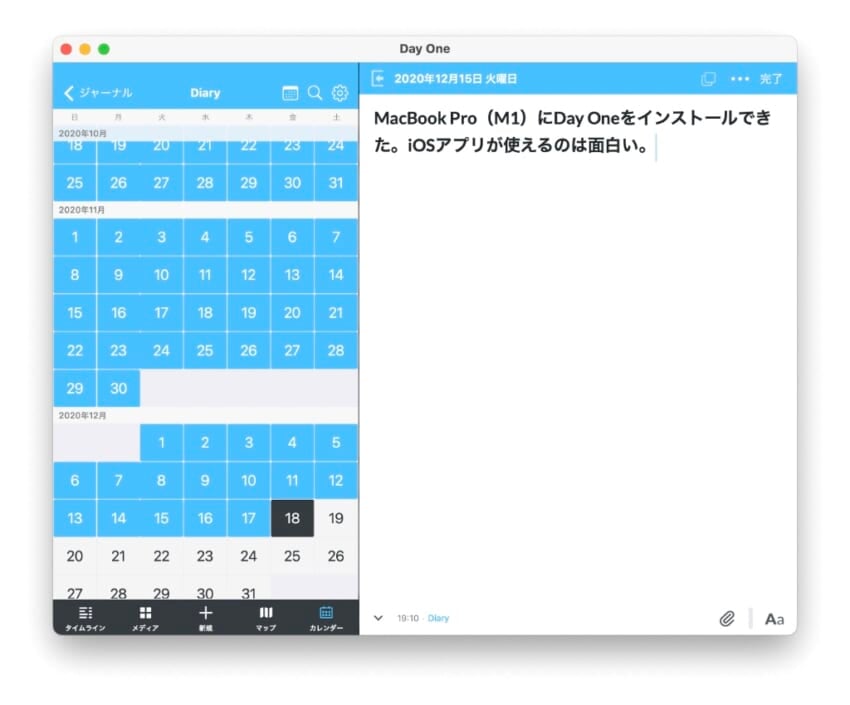Collapse the entry panel using arrow icon
The image size is (850, 705).
coord(378,78)
